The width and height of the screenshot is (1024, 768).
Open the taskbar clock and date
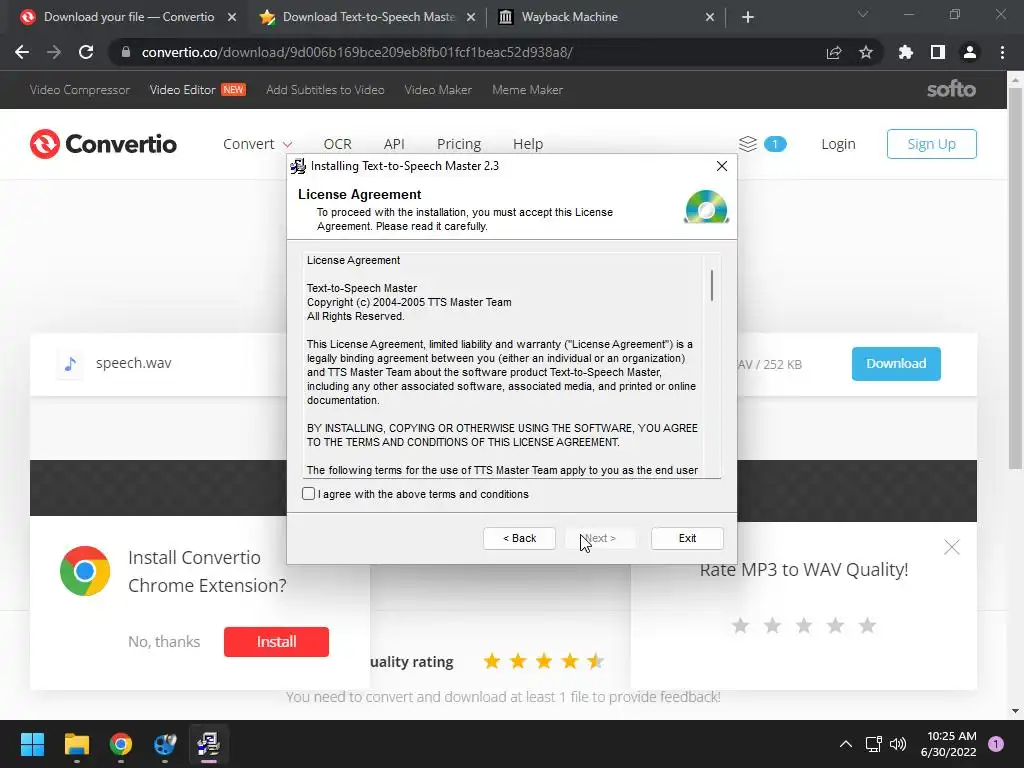click(948, 744)
